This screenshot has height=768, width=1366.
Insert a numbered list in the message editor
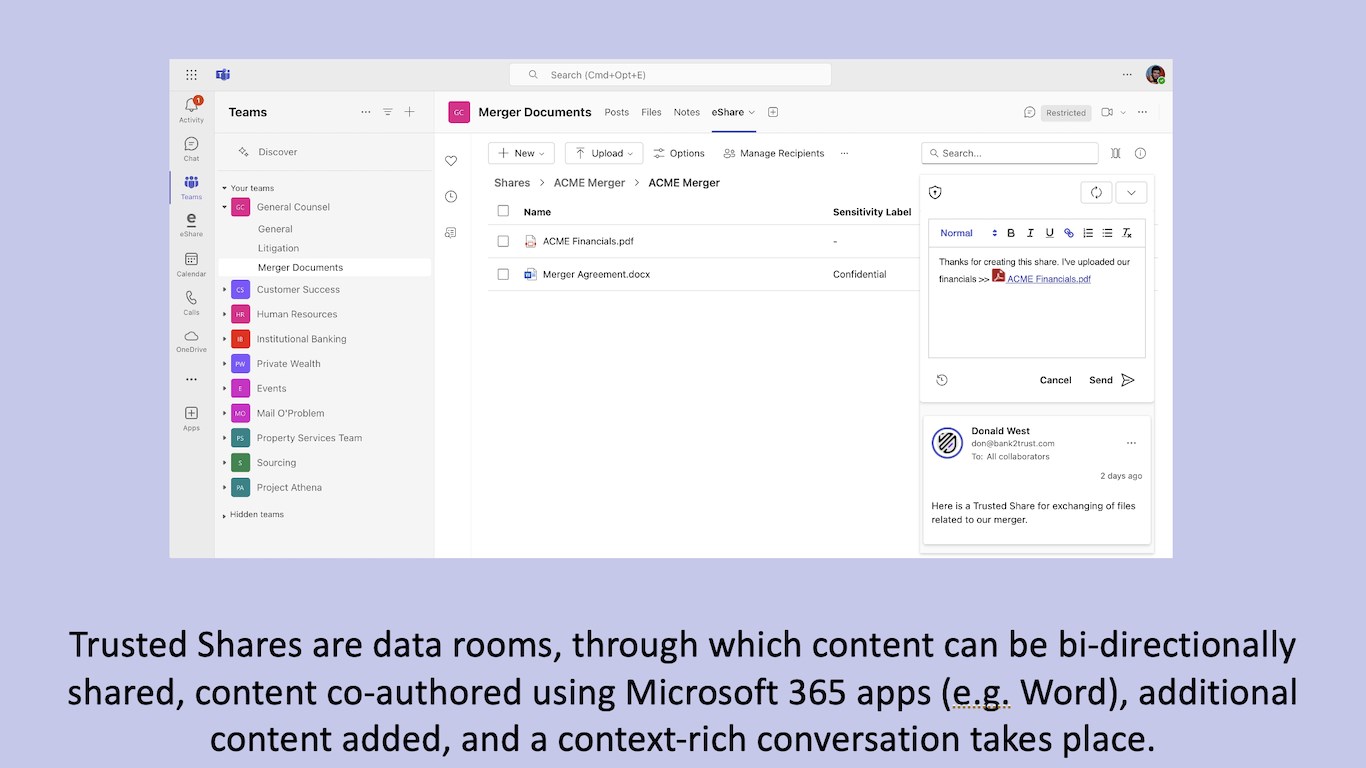point(1088,233)
